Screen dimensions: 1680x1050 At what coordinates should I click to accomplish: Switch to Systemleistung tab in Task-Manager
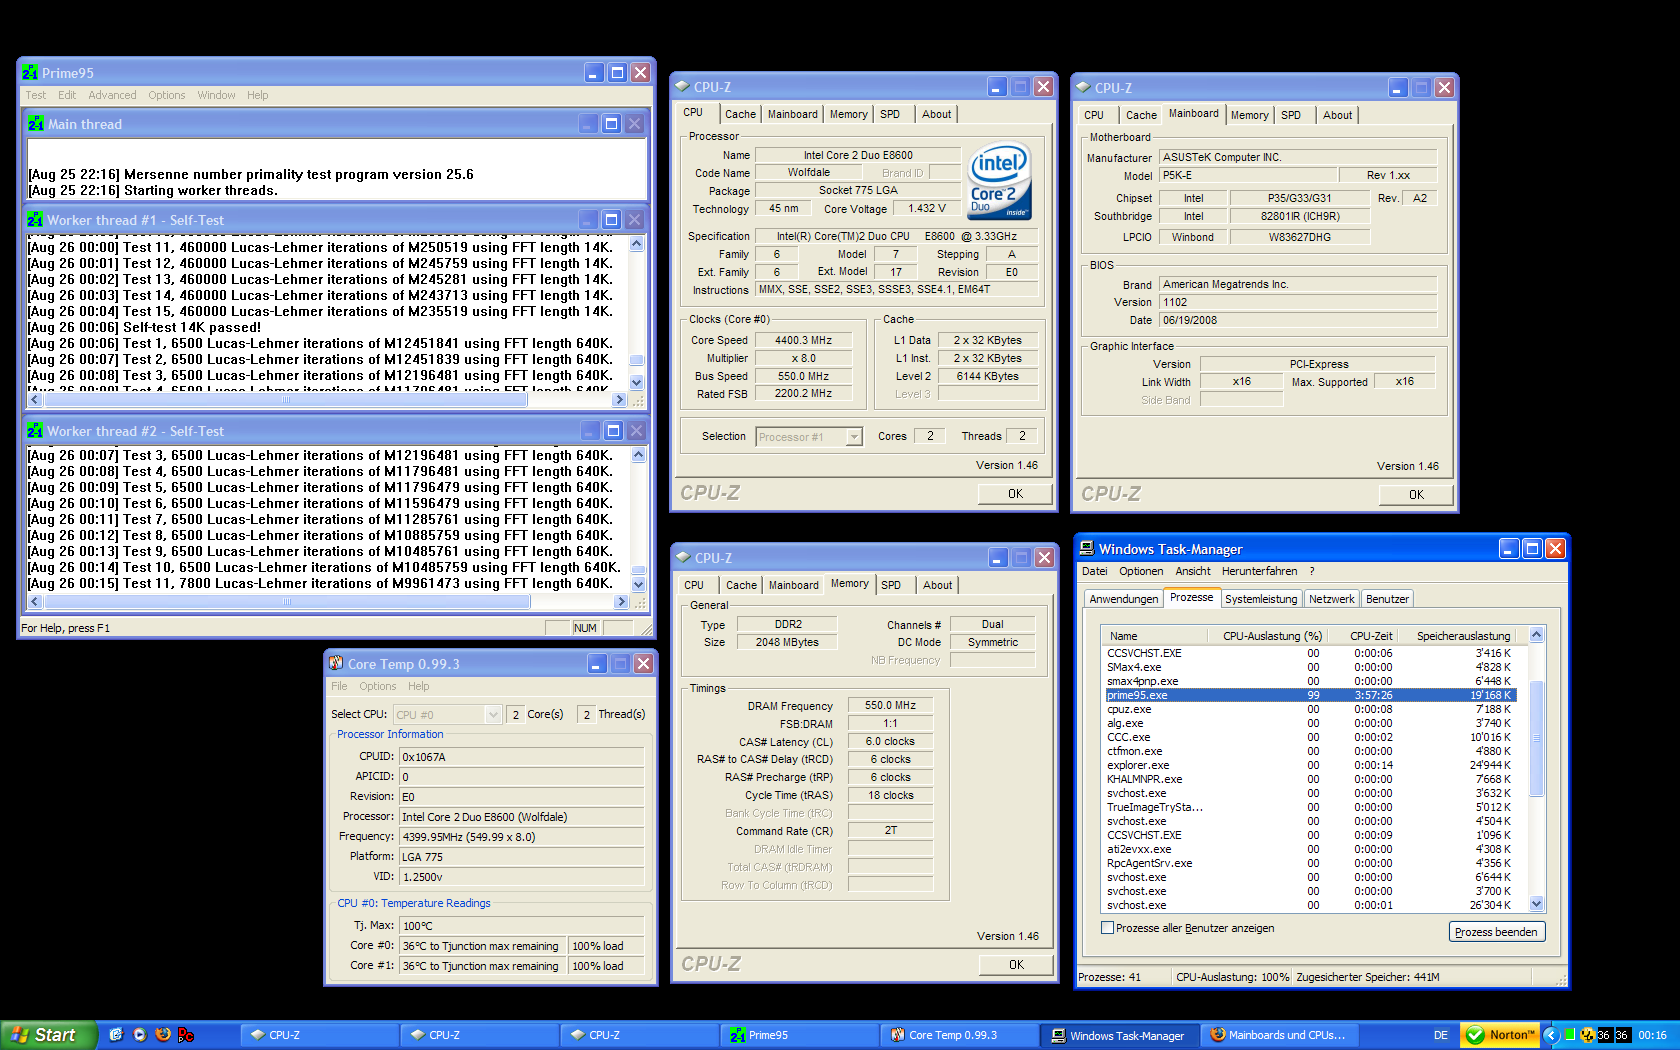point(1261,599)
